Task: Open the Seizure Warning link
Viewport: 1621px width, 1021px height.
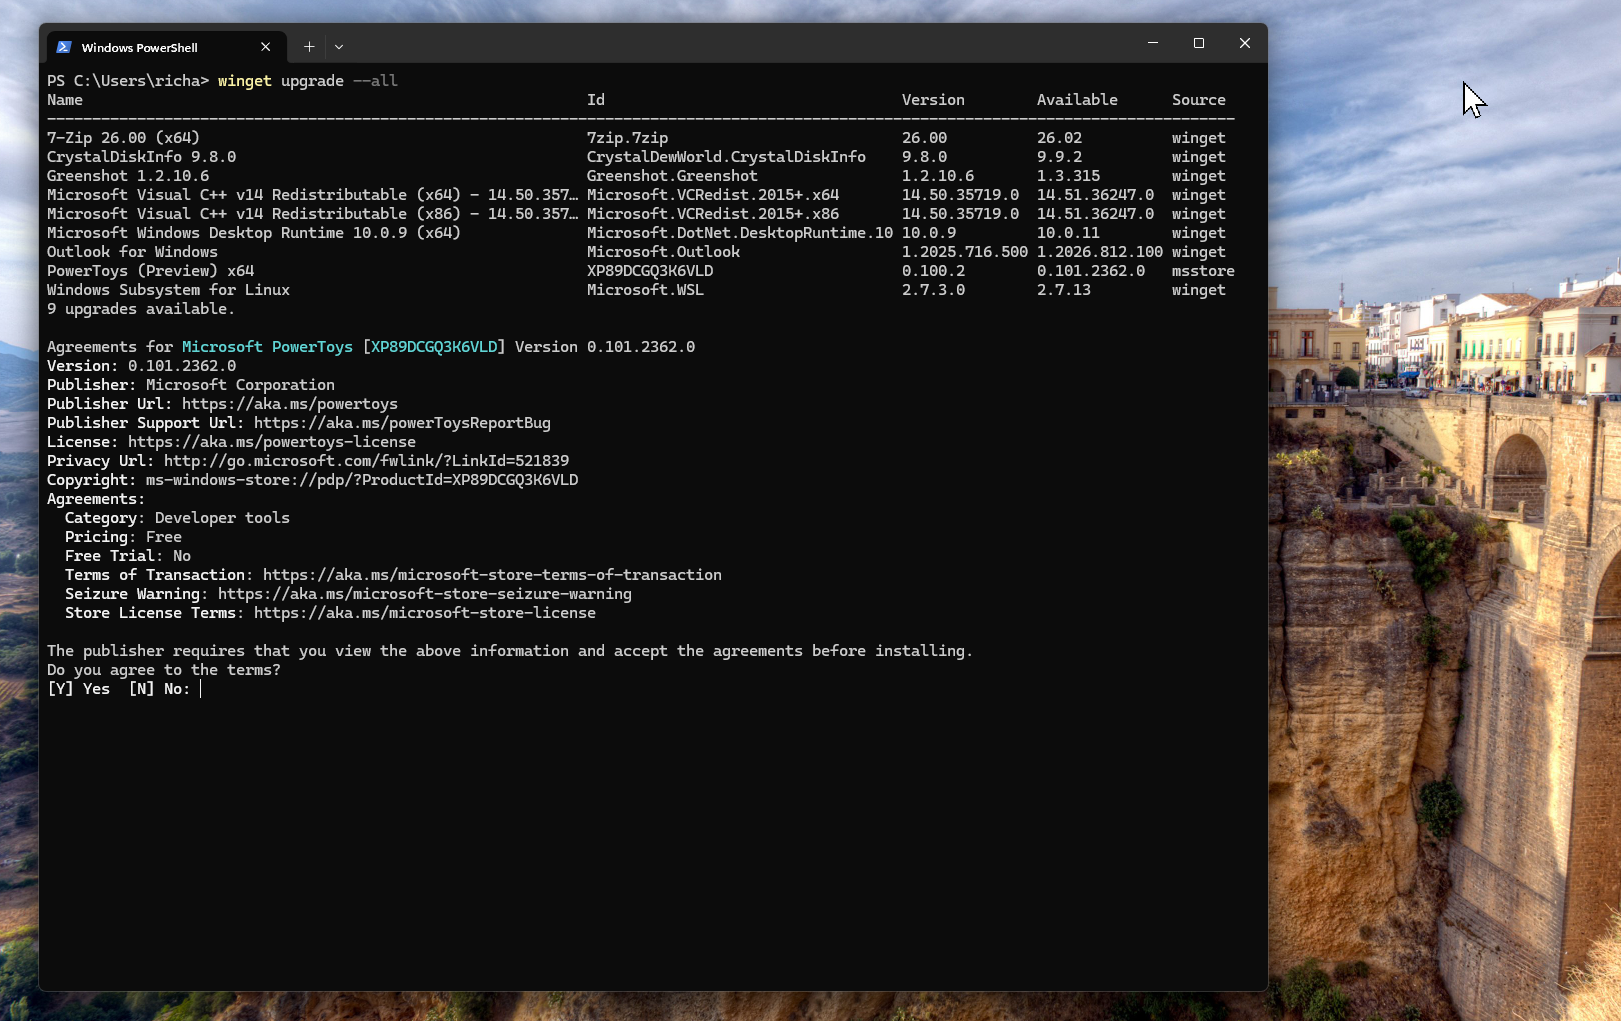Action: tap(425, 594)
